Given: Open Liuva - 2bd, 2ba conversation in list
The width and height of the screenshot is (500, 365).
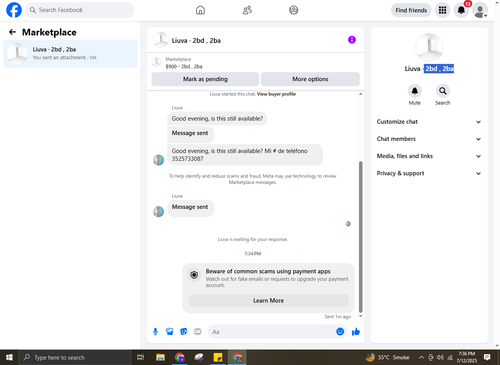Looking at the screenshot, I should tap(70, 54).
